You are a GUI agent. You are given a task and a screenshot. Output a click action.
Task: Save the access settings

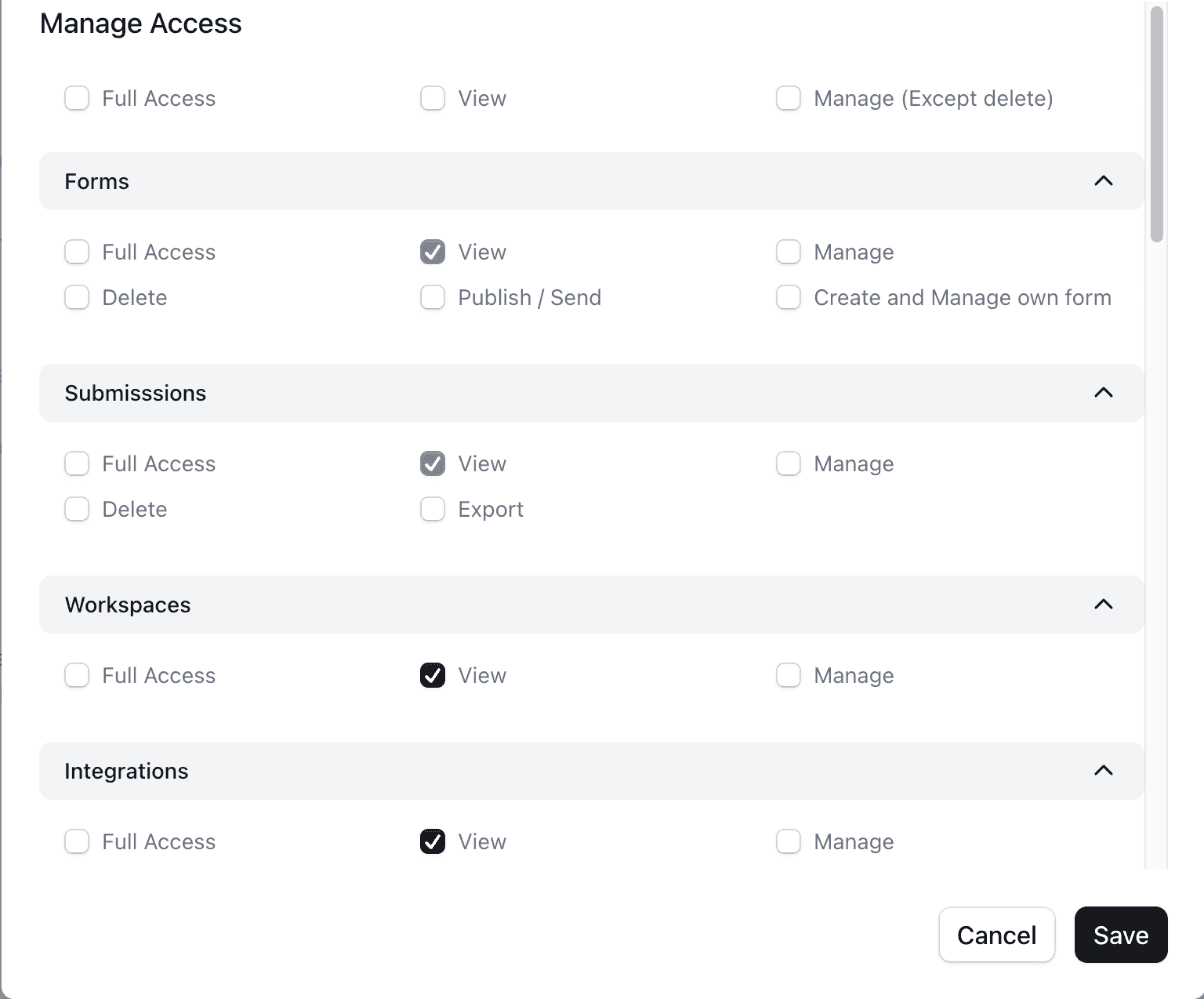coord(1121,935)
